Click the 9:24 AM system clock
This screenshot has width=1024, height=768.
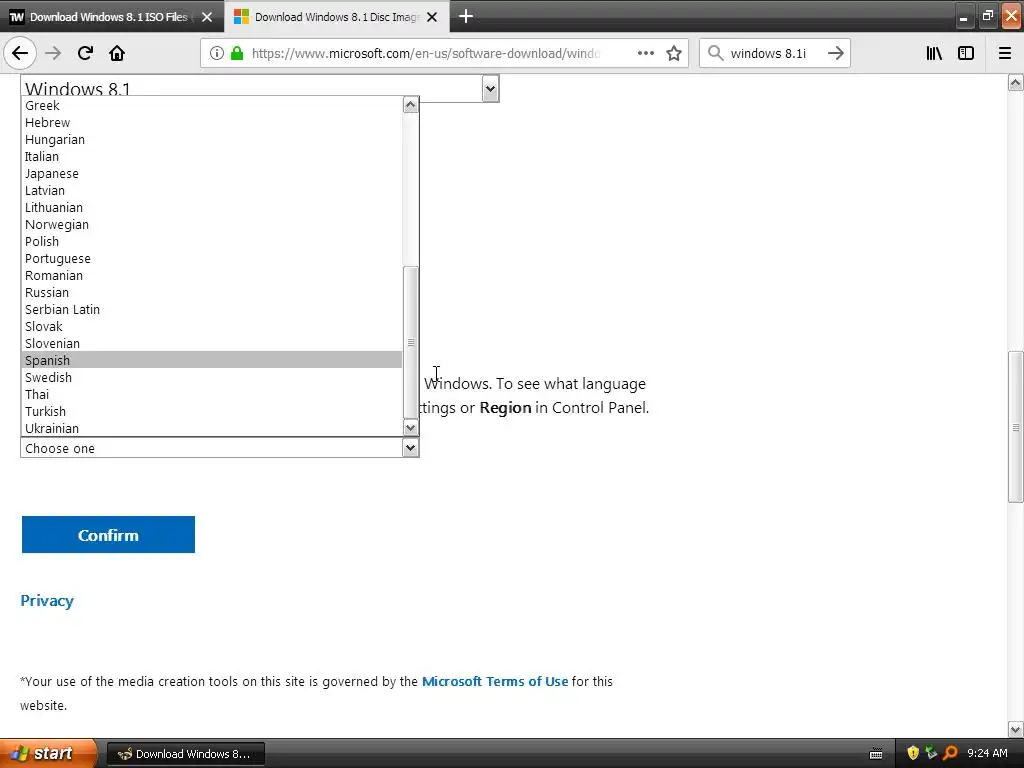pyautogui.click(x=987, y=753)
